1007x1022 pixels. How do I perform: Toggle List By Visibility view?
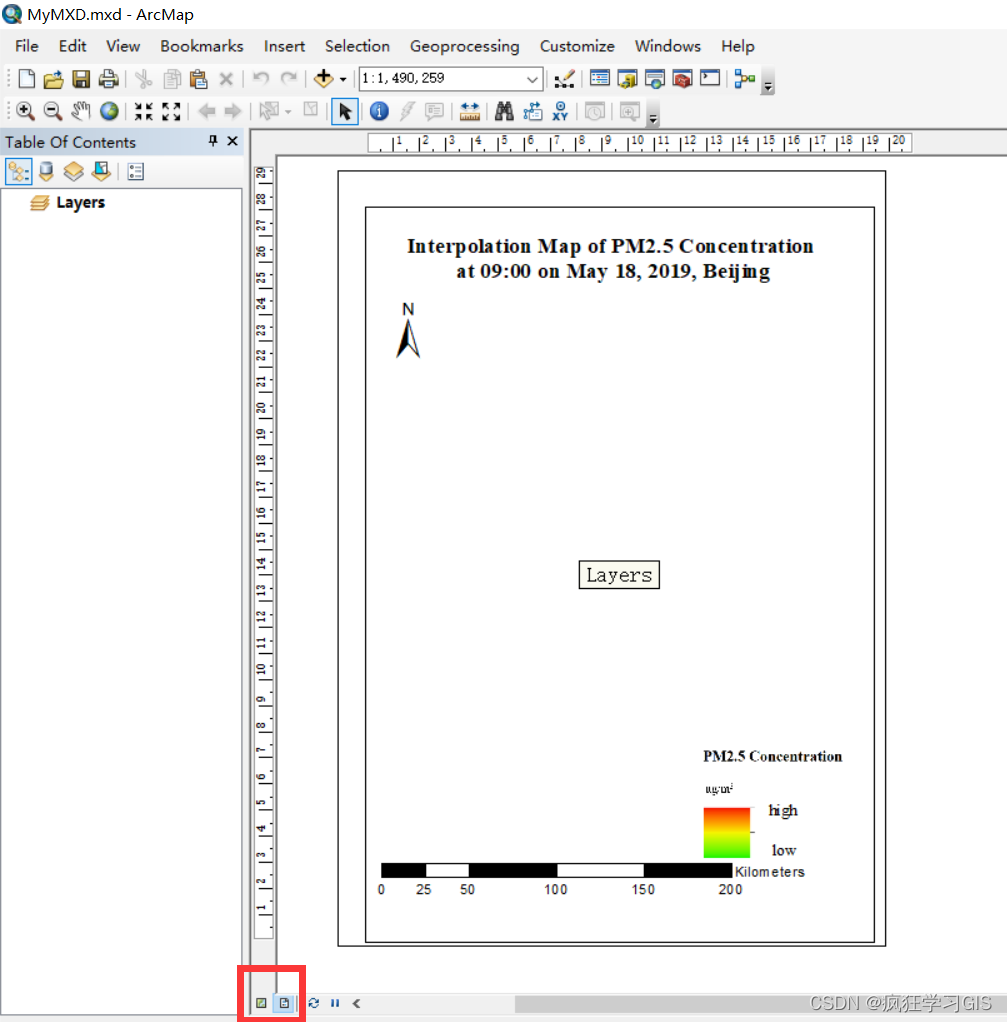(74, 171)
